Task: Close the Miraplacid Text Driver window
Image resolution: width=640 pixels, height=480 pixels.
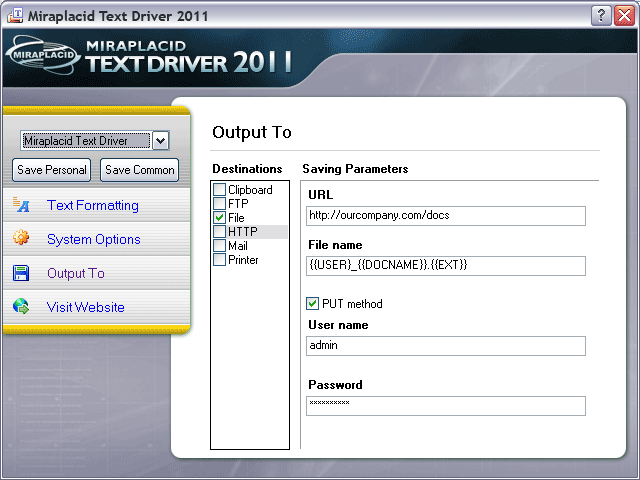Action: click(624, 16)
